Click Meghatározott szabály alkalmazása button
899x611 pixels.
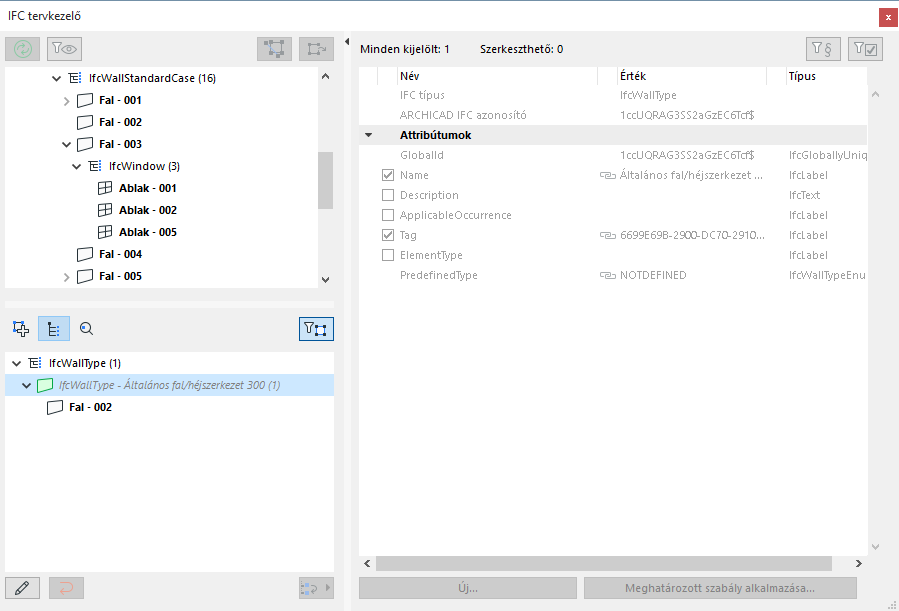pyautogui.click(x=720, y=588)
